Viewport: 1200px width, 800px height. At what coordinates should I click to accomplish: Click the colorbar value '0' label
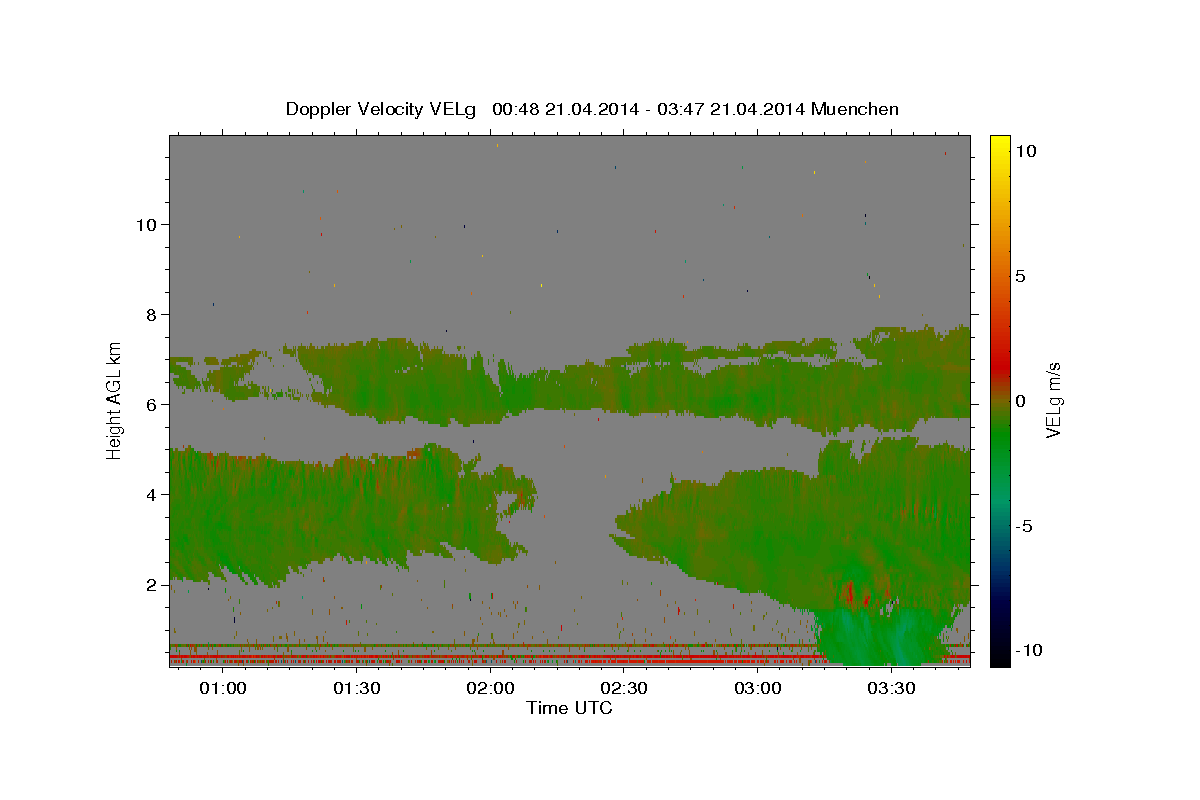point(1020,401)
